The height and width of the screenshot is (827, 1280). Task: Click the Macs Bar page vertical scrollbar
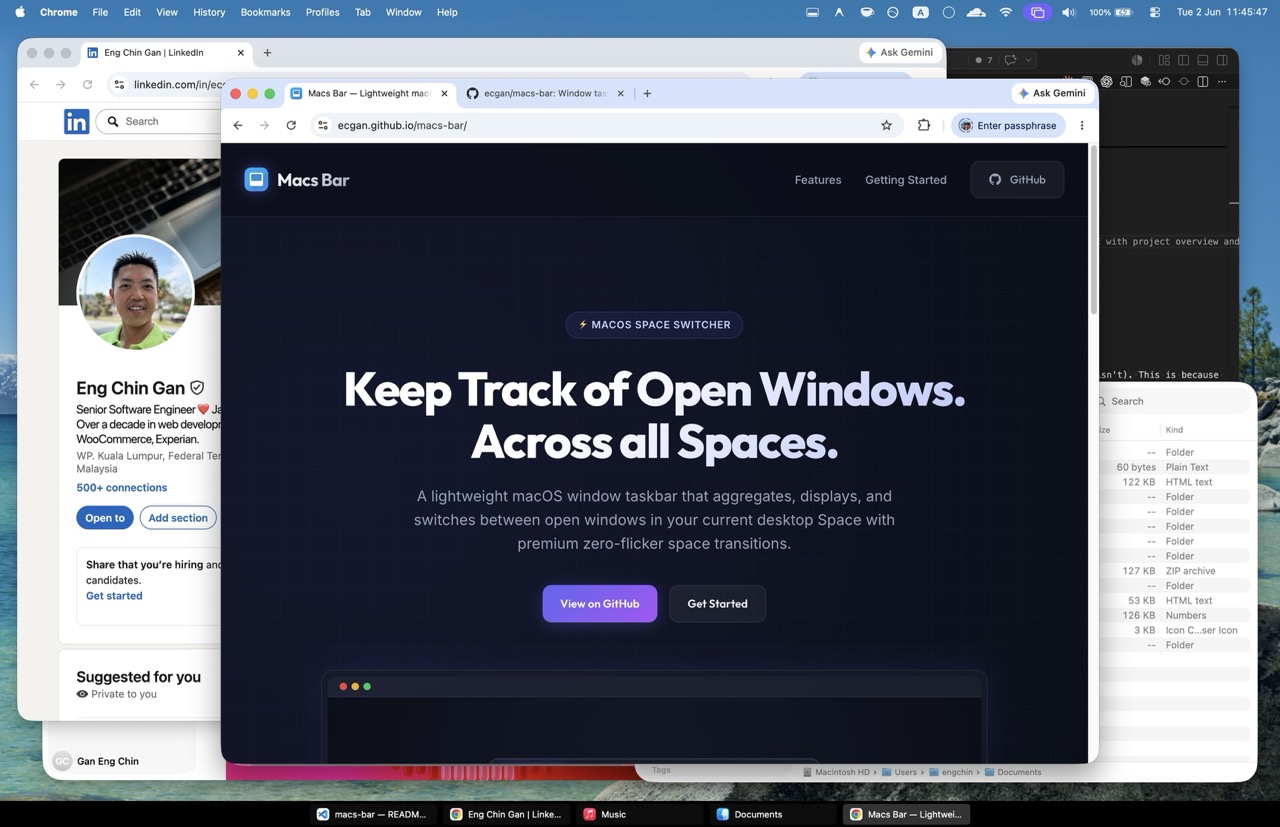coord(1093,230)
